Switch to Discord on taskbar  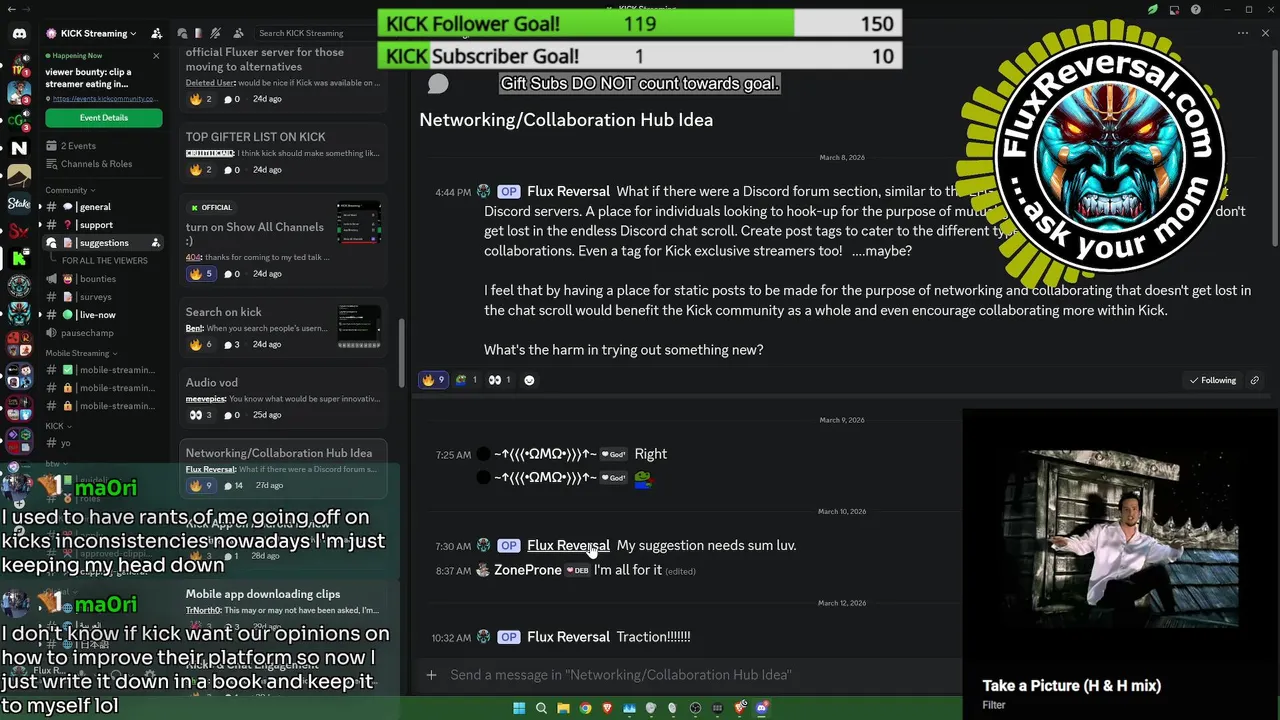coord(762,708)
